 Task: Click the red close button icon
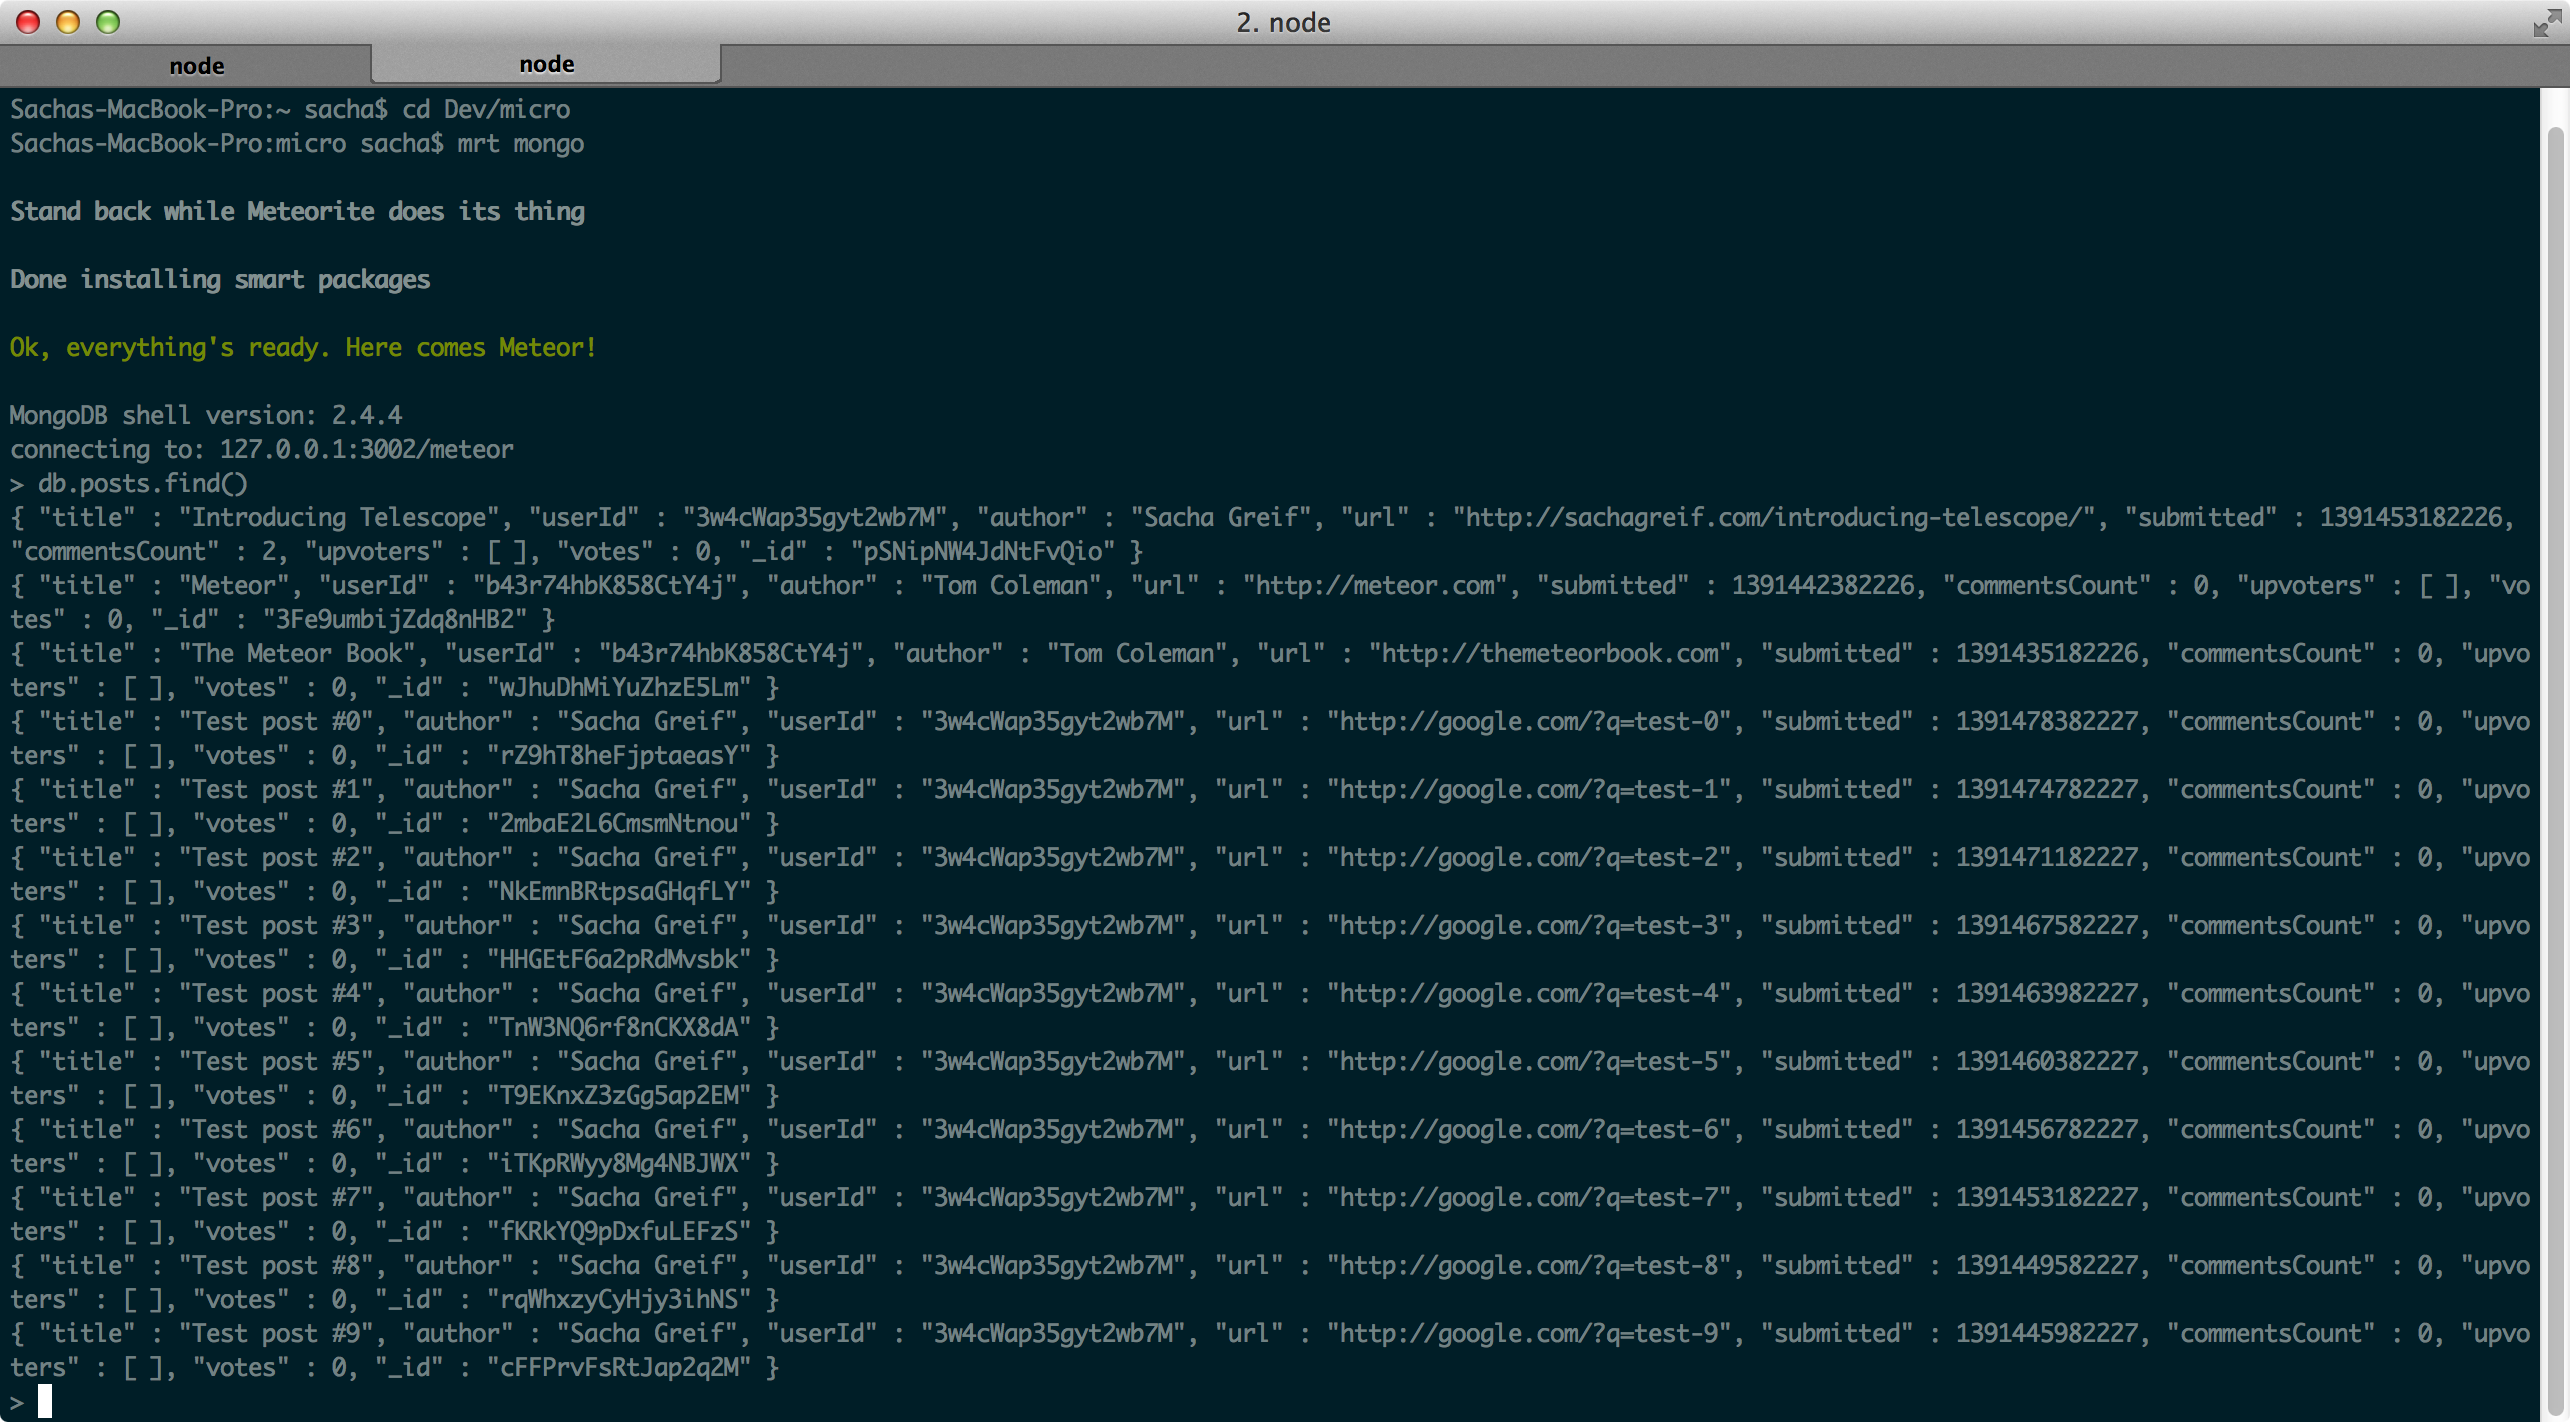click(25, 23)
